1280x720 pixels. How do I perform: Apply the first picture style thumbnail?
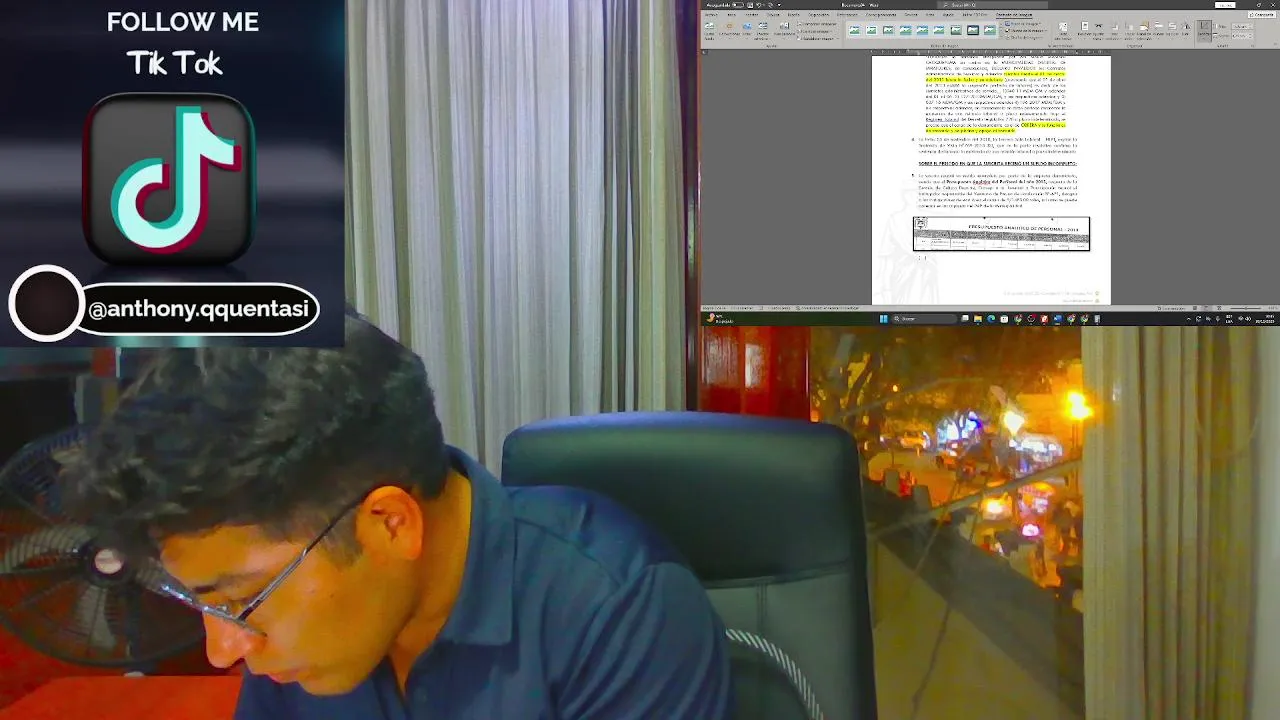tap(855, 30)
